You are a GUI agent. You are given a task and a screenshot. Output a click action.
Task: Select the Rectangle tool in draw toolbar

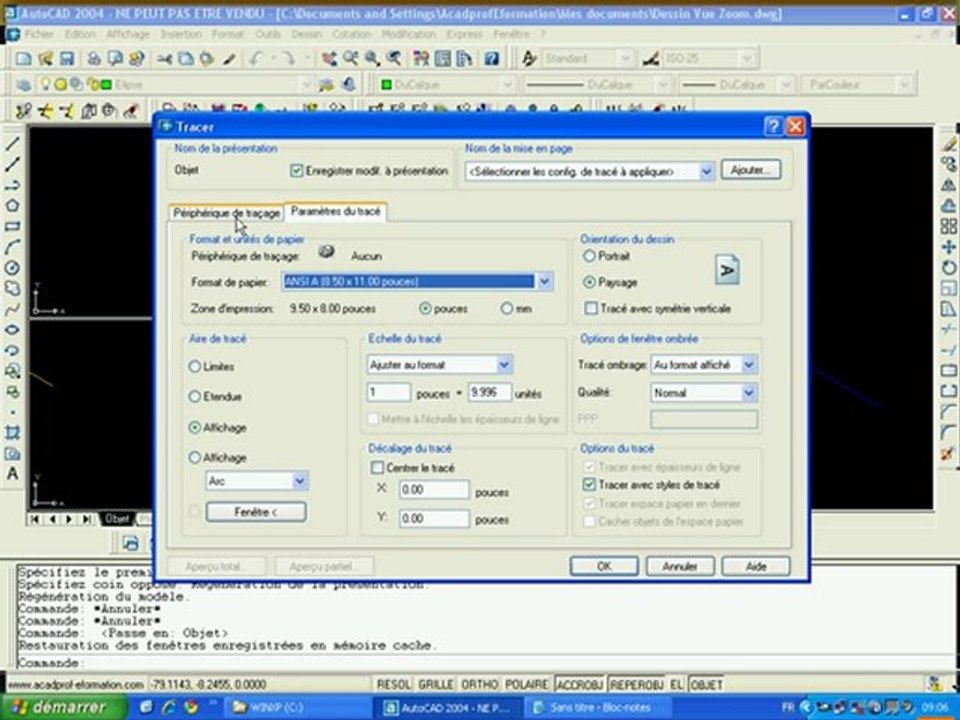pos(12,227)
